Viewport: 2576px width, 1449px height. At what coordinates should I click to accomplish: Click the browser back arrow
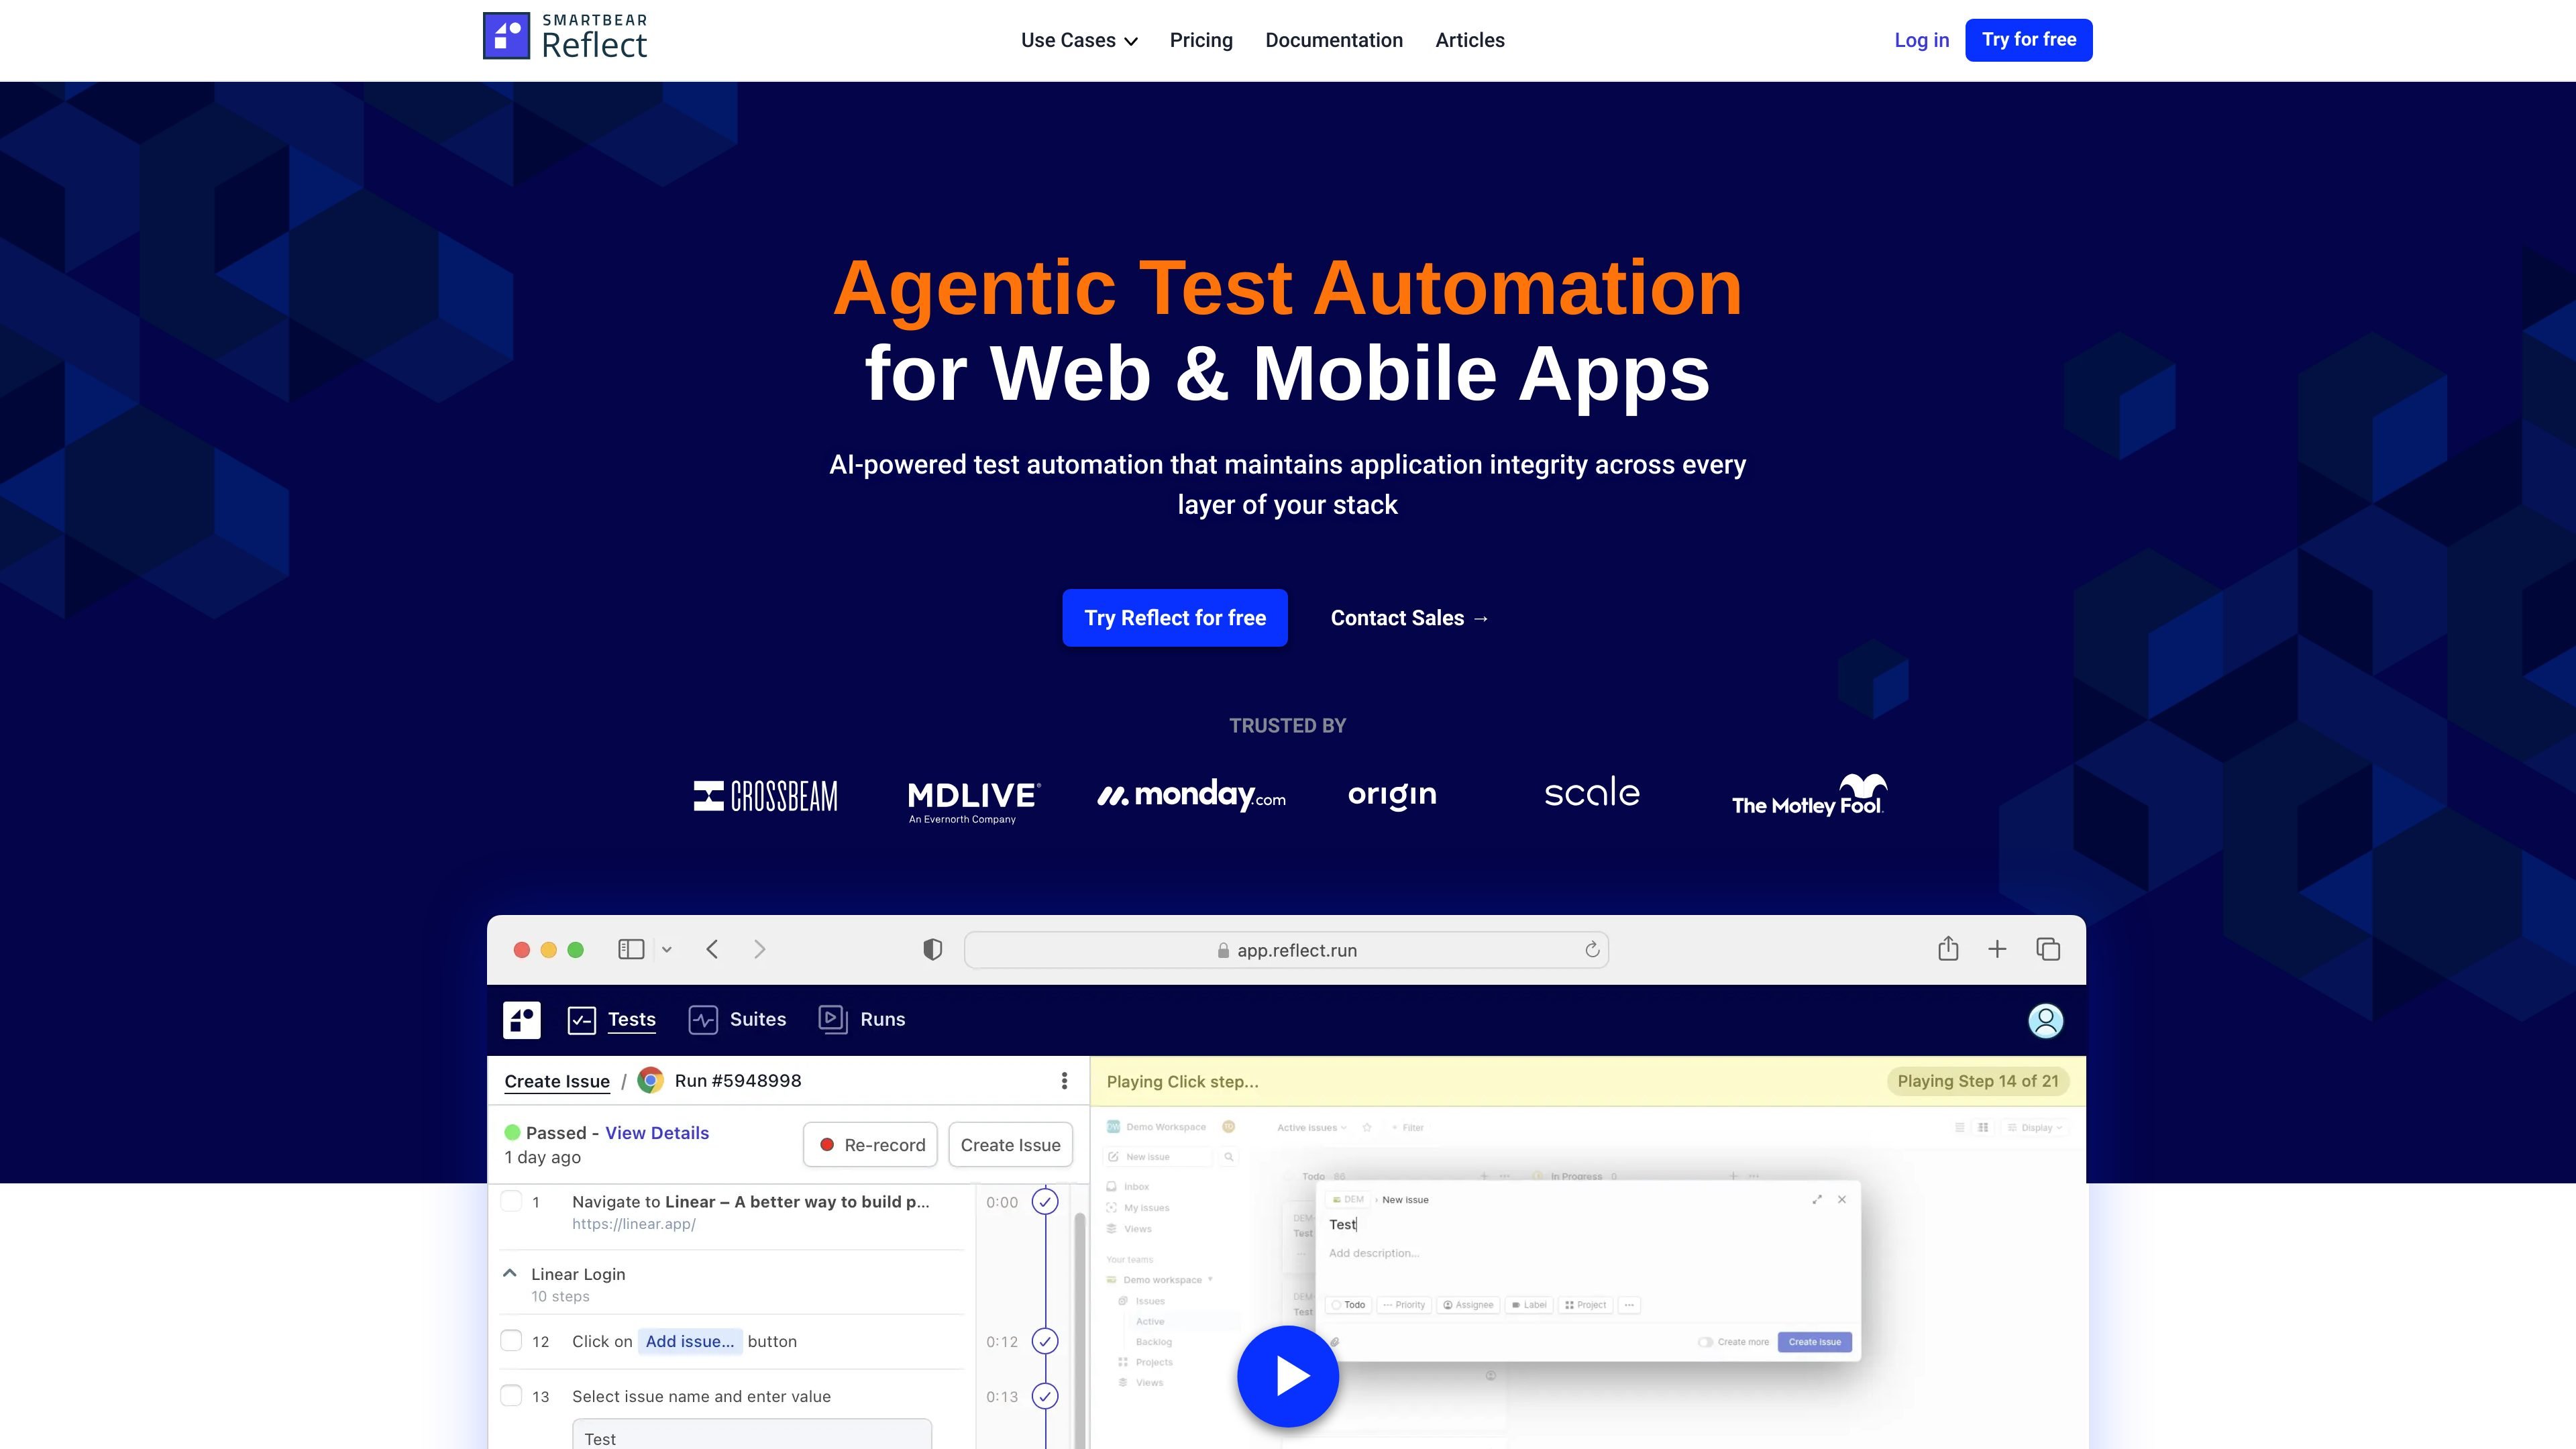(x=712, y=949)
